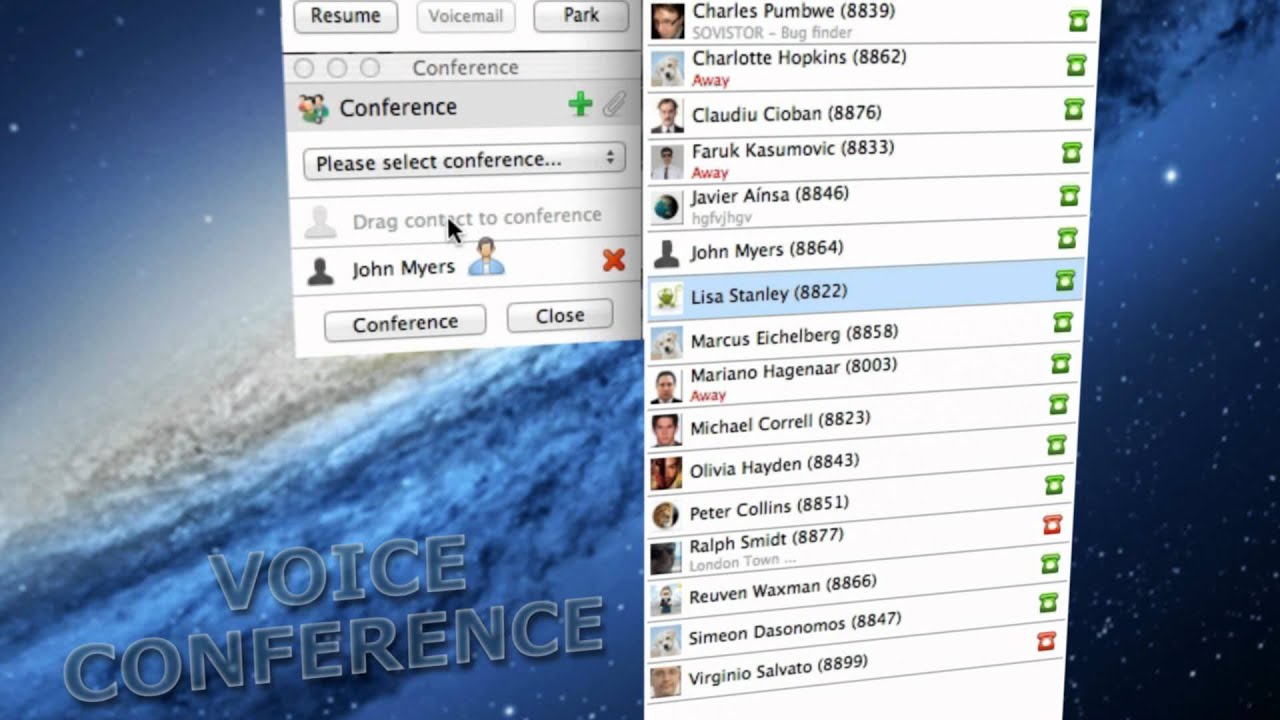Call Faruk Kasumovic using green phone icon
1280x720 pixels.
pos(1071,153)
